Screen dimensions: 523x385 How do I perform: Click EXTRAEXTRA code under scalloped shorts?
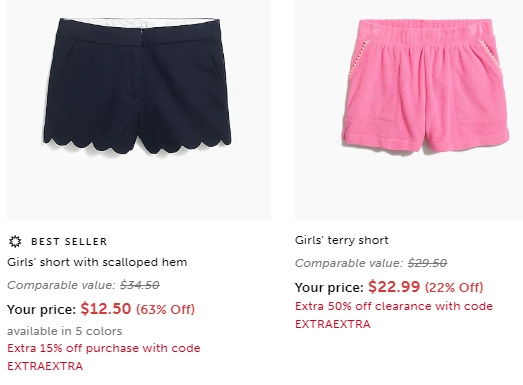pos(45,366)
